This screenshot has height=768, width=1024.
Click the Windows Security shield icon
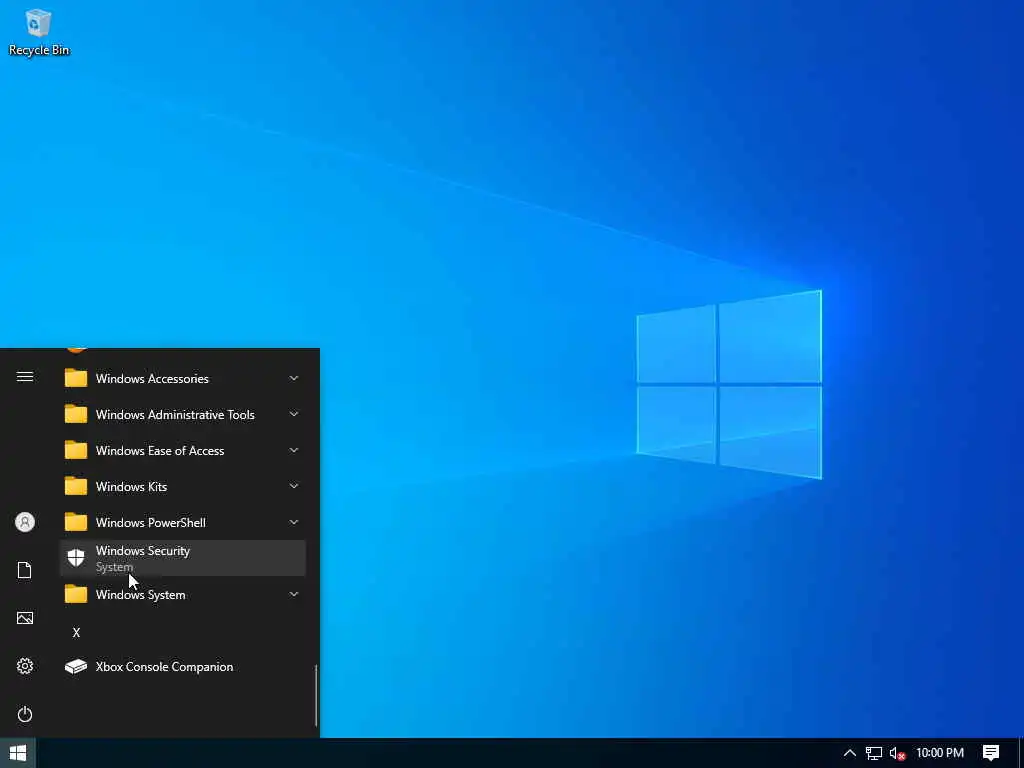click(x=76, y=558)
